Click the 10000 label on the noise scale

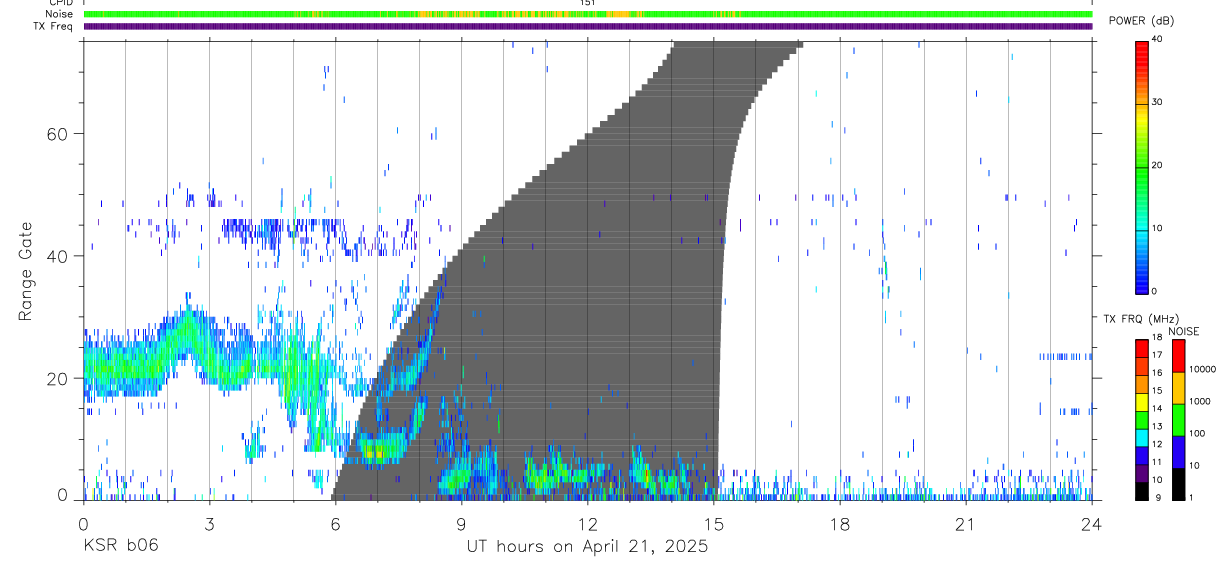[x=1203, y=369]
